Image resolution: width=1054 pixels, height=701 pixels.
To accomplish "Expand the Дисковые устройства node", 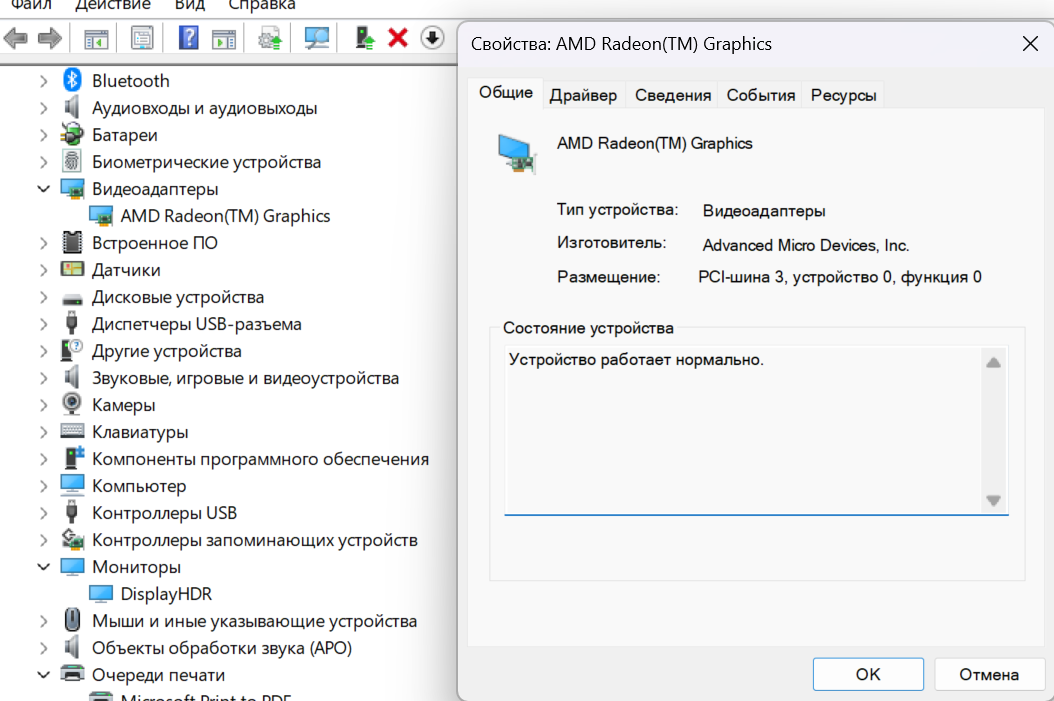I will tap(44, 296).
